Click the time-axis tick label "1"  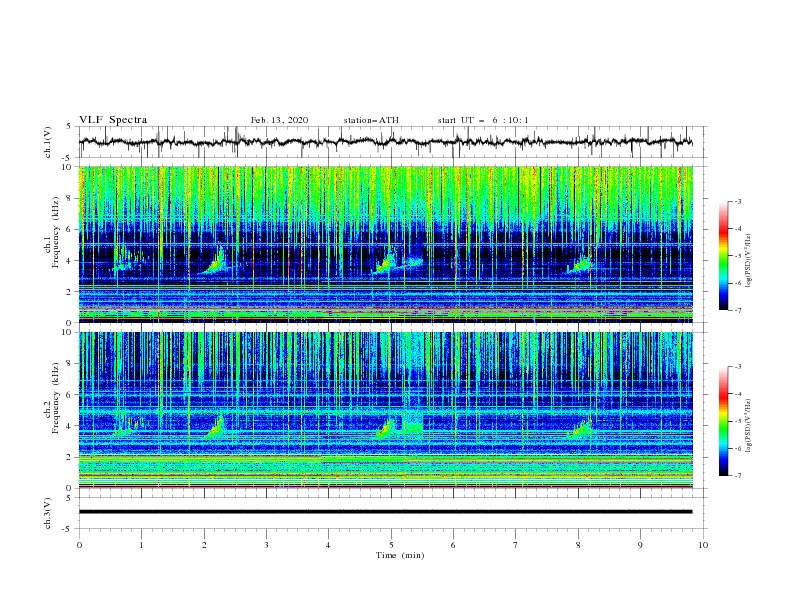coord(141,545)
